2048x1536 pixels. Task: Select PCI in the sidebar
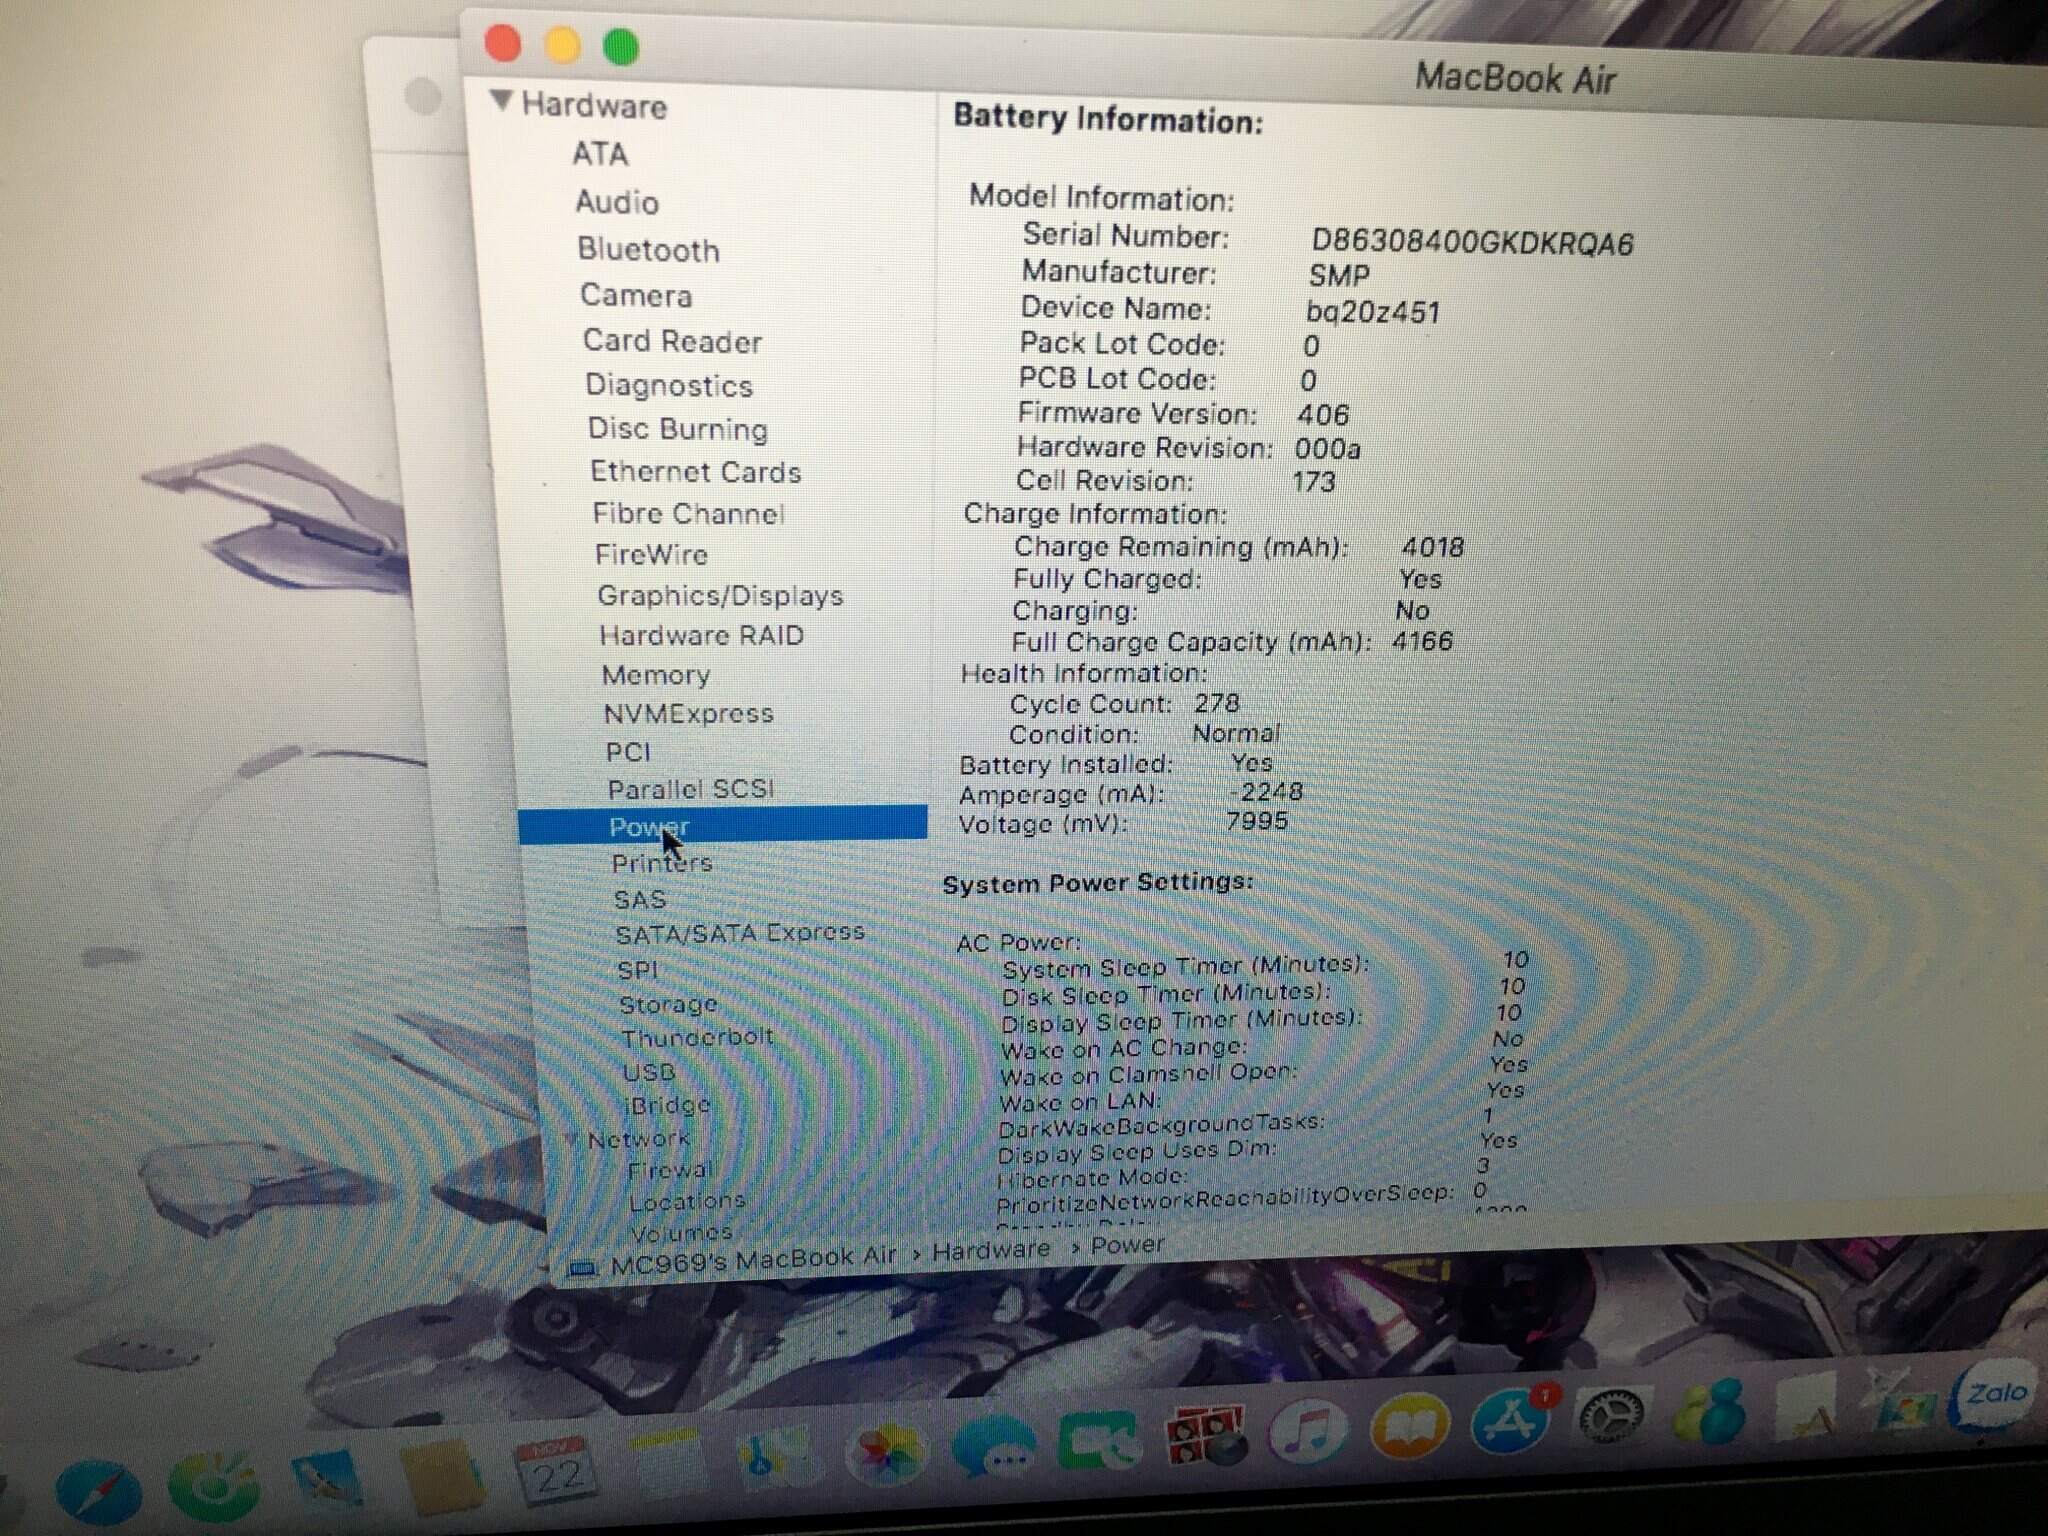[x=628, y=752]
